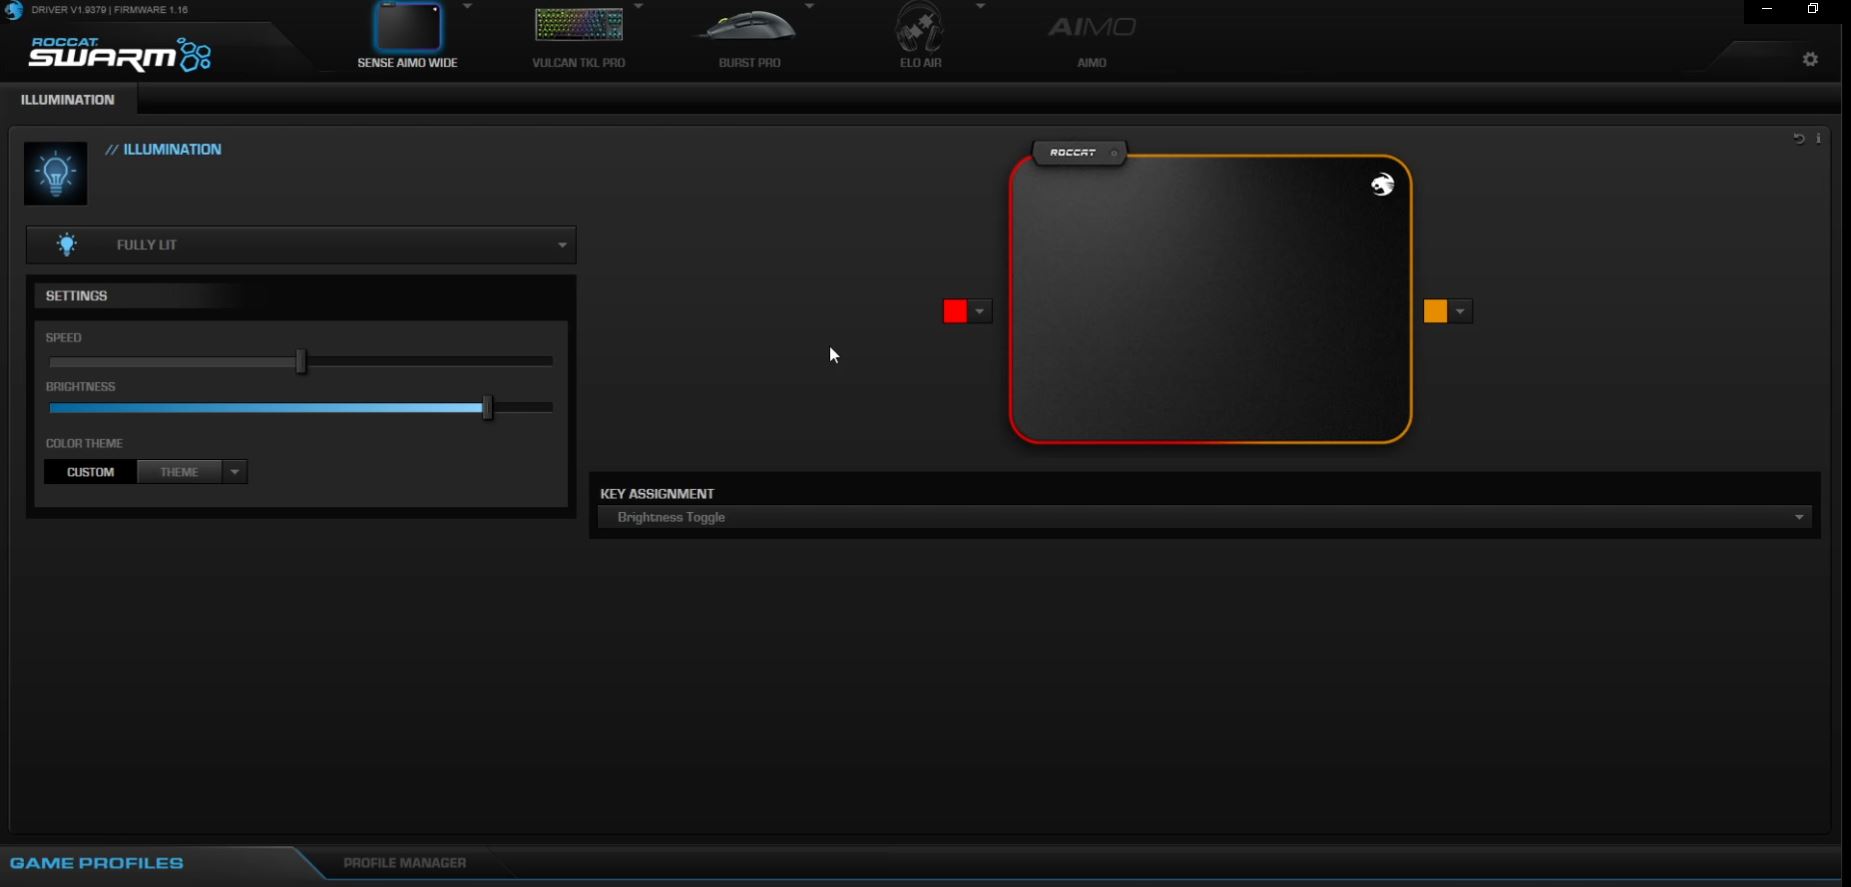
Task: Open the AIMO lighting section
Action: pyautogui.click(x=1091, y=38)
